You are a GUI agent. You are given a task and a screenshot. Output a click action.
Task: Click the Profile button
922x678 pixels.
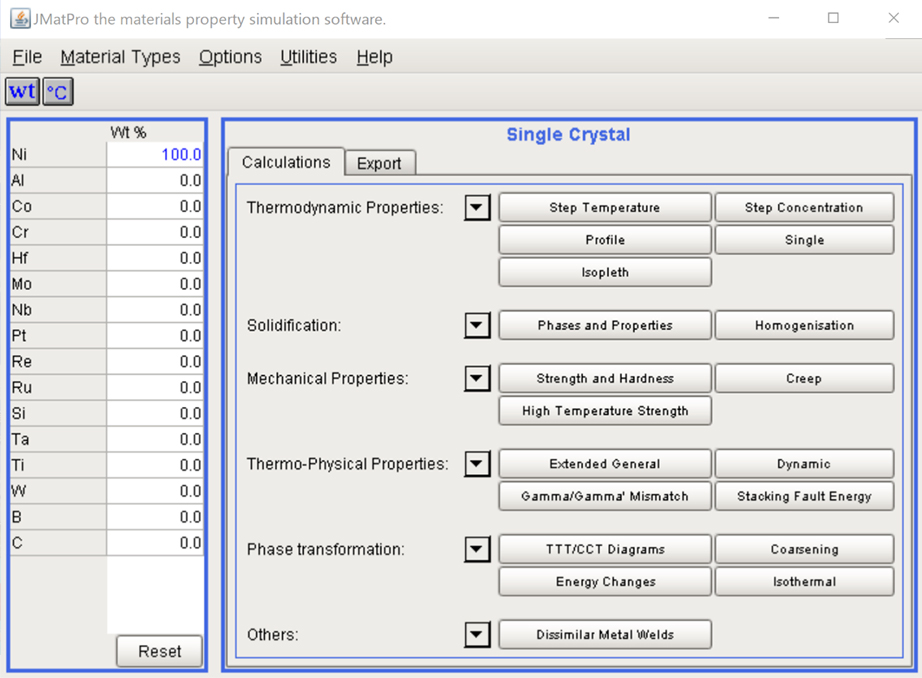[x=605, y=240]
